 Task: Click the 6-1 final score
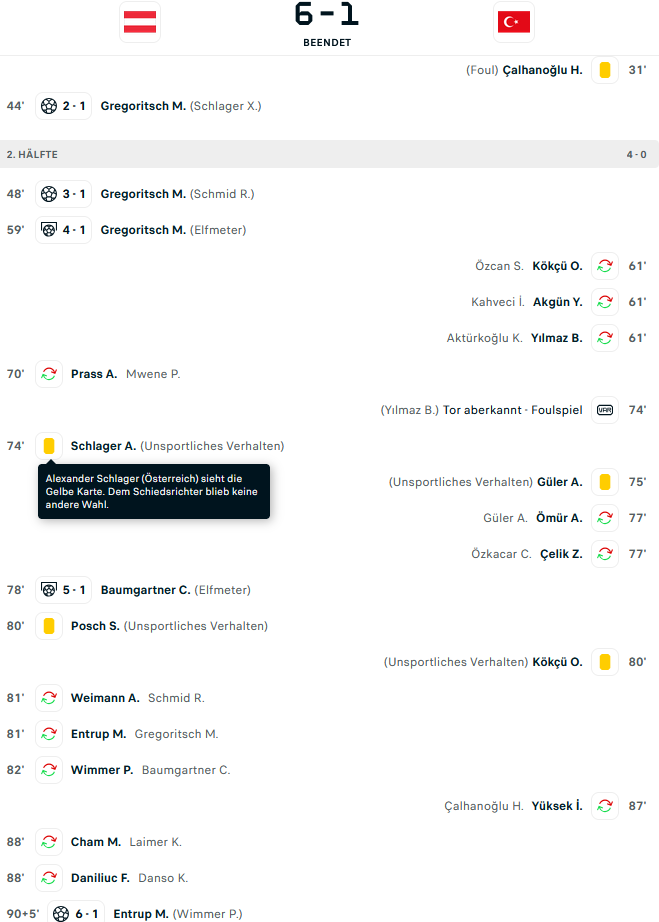point(327,15)
